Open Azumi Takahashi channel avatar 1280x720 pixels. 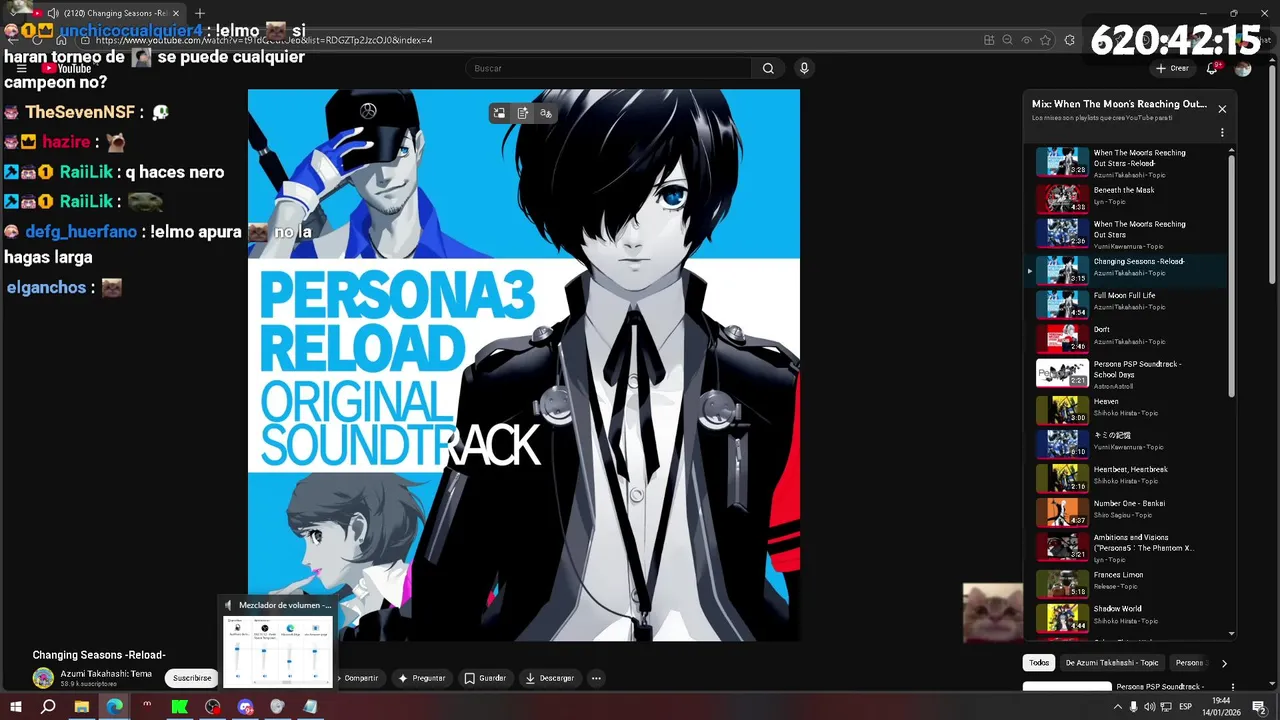pyautogui.click(x=43, y=678)
